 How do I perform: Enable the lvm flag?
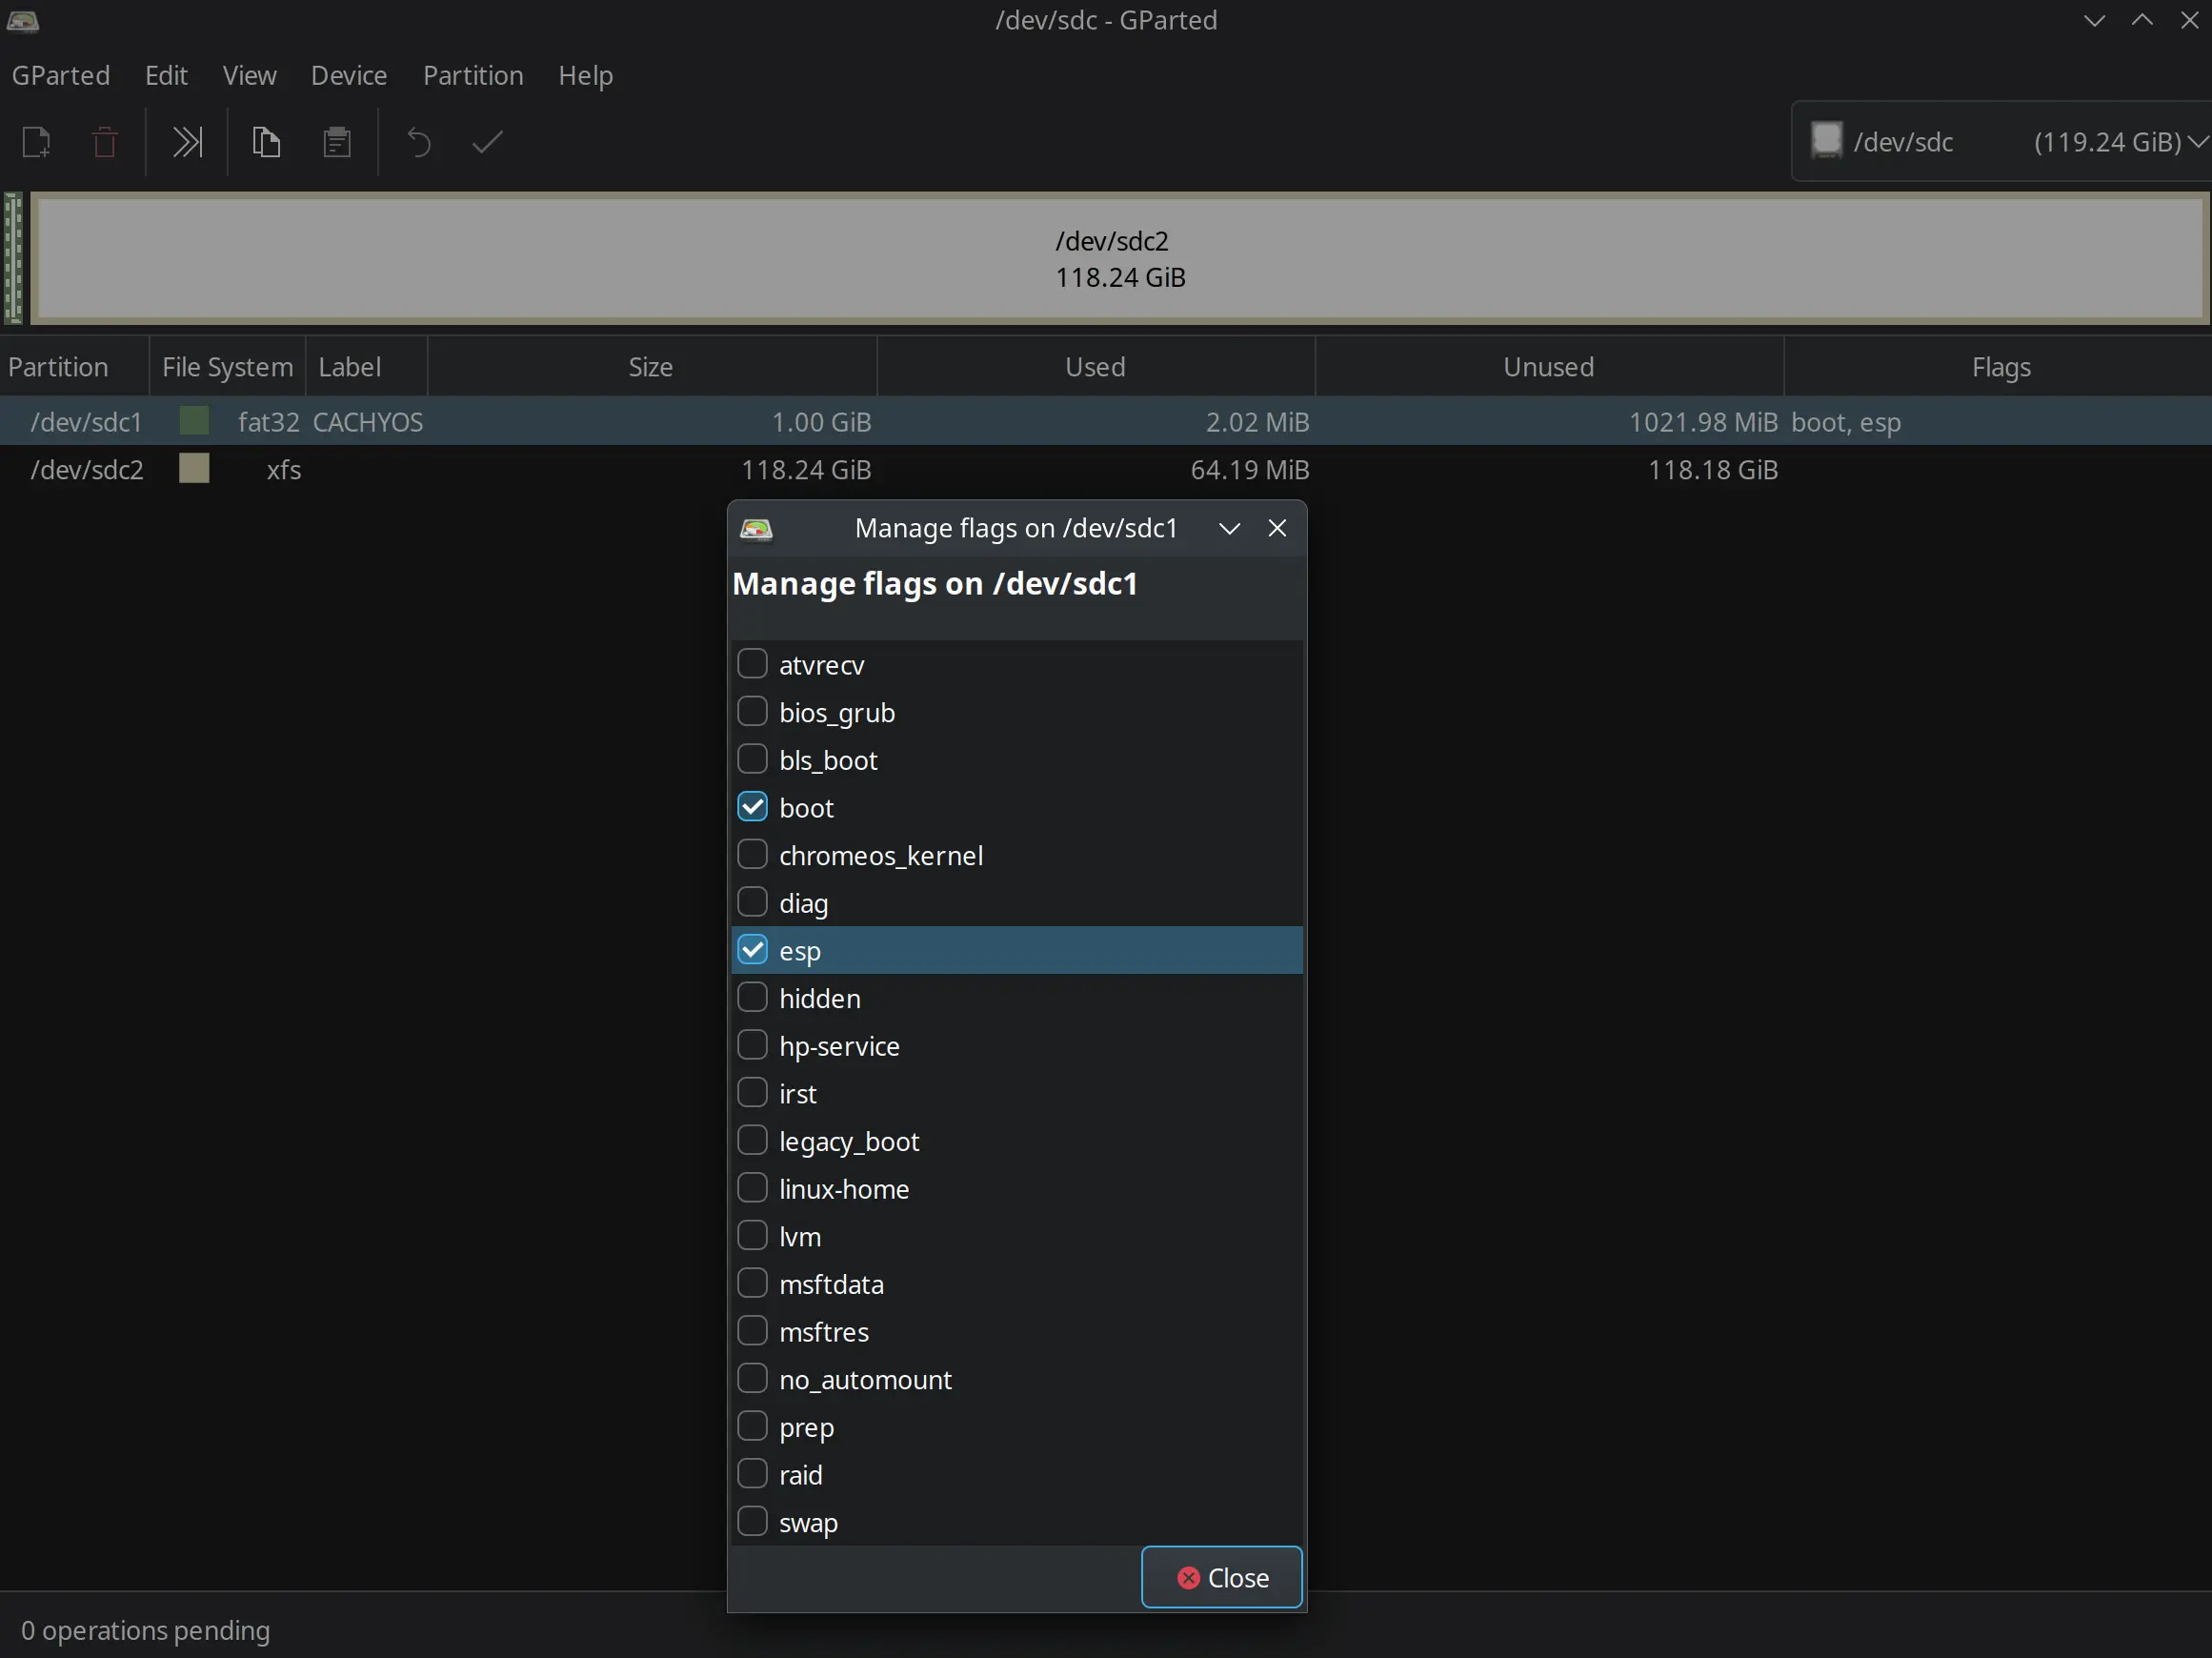click(x=752, y=1236)
